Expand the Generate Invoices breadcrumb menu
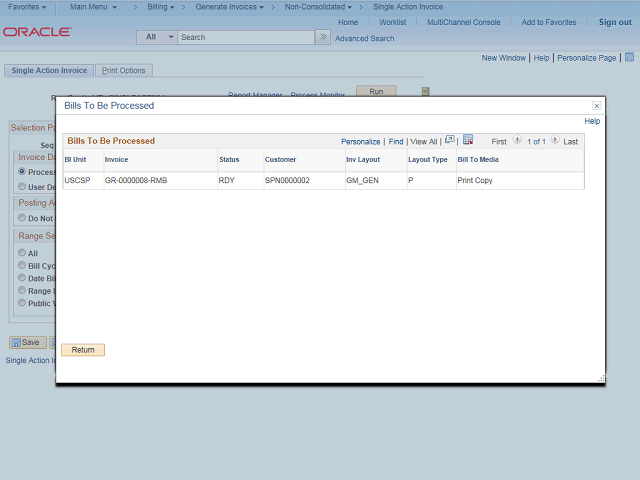 [x=229, y=7]
